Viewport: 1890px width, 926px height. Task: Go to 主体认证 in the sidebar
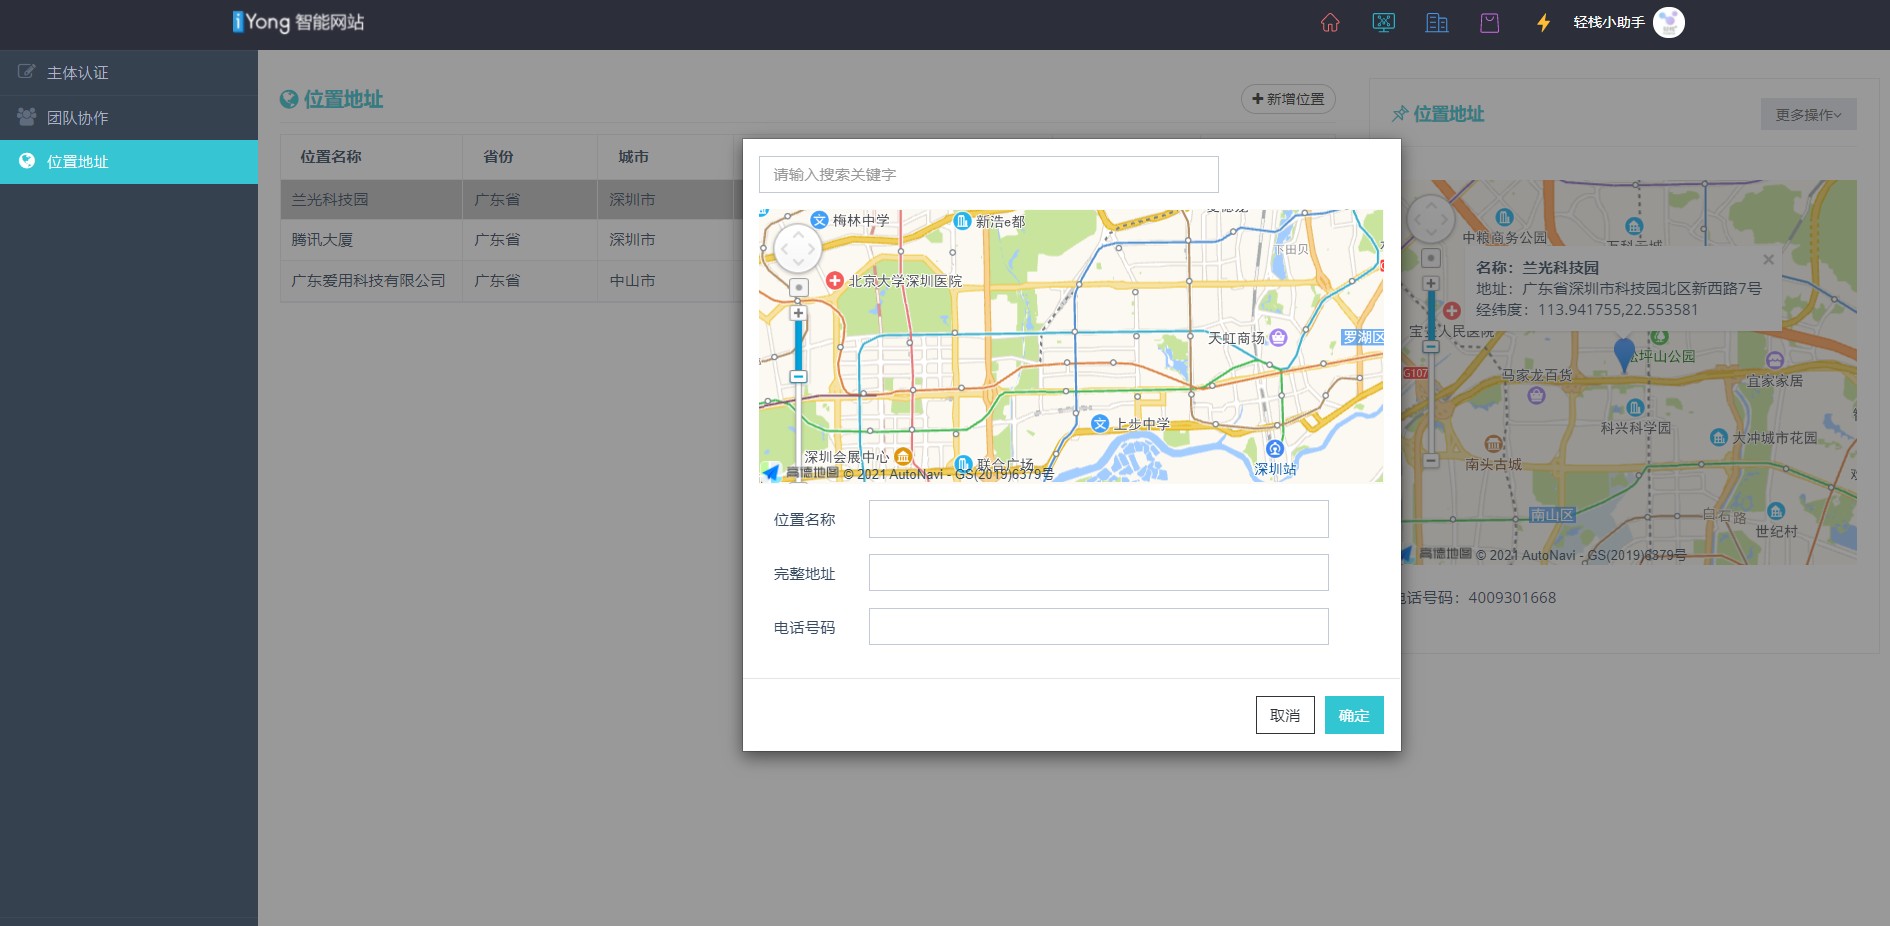(129, 73)
